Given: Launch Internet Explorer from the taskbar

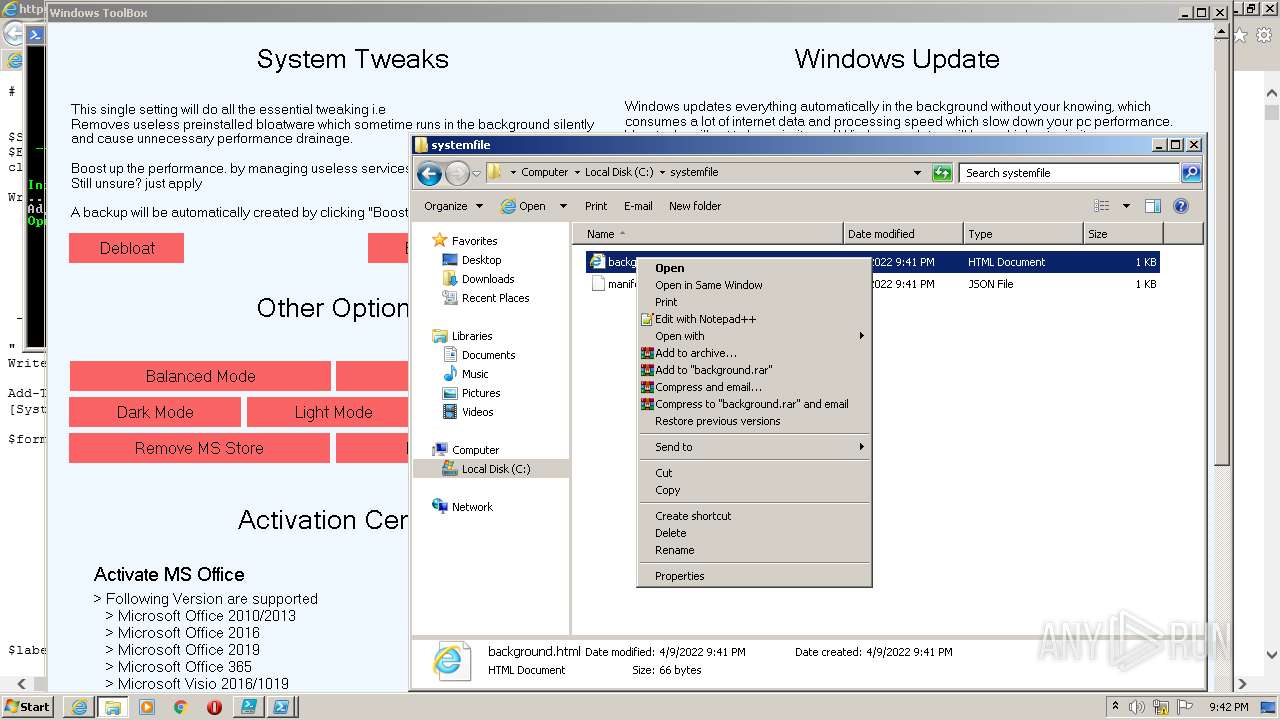Looking at the screenshot, I should coord(79,707).
